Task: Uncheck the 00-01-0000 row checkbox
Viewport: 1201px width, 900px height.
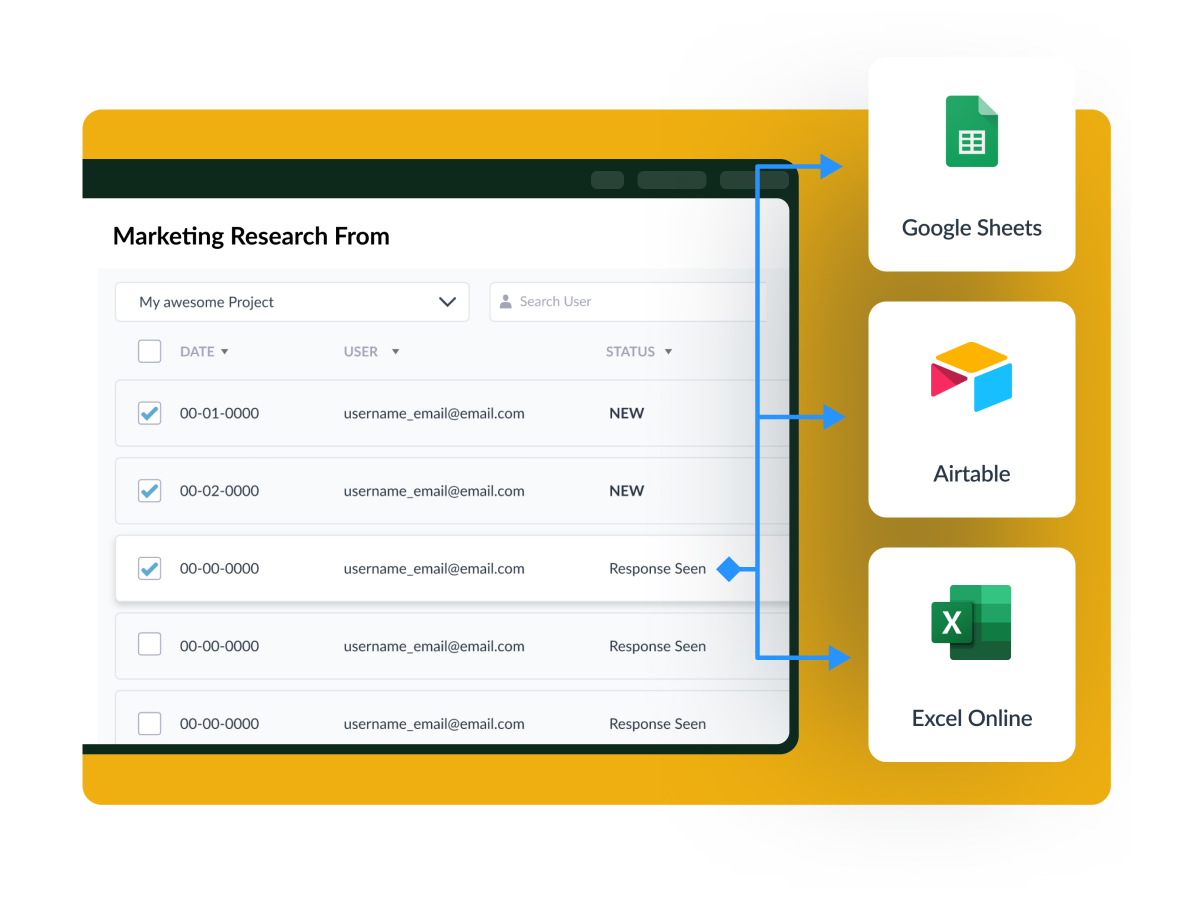Action: click(149, 413)
